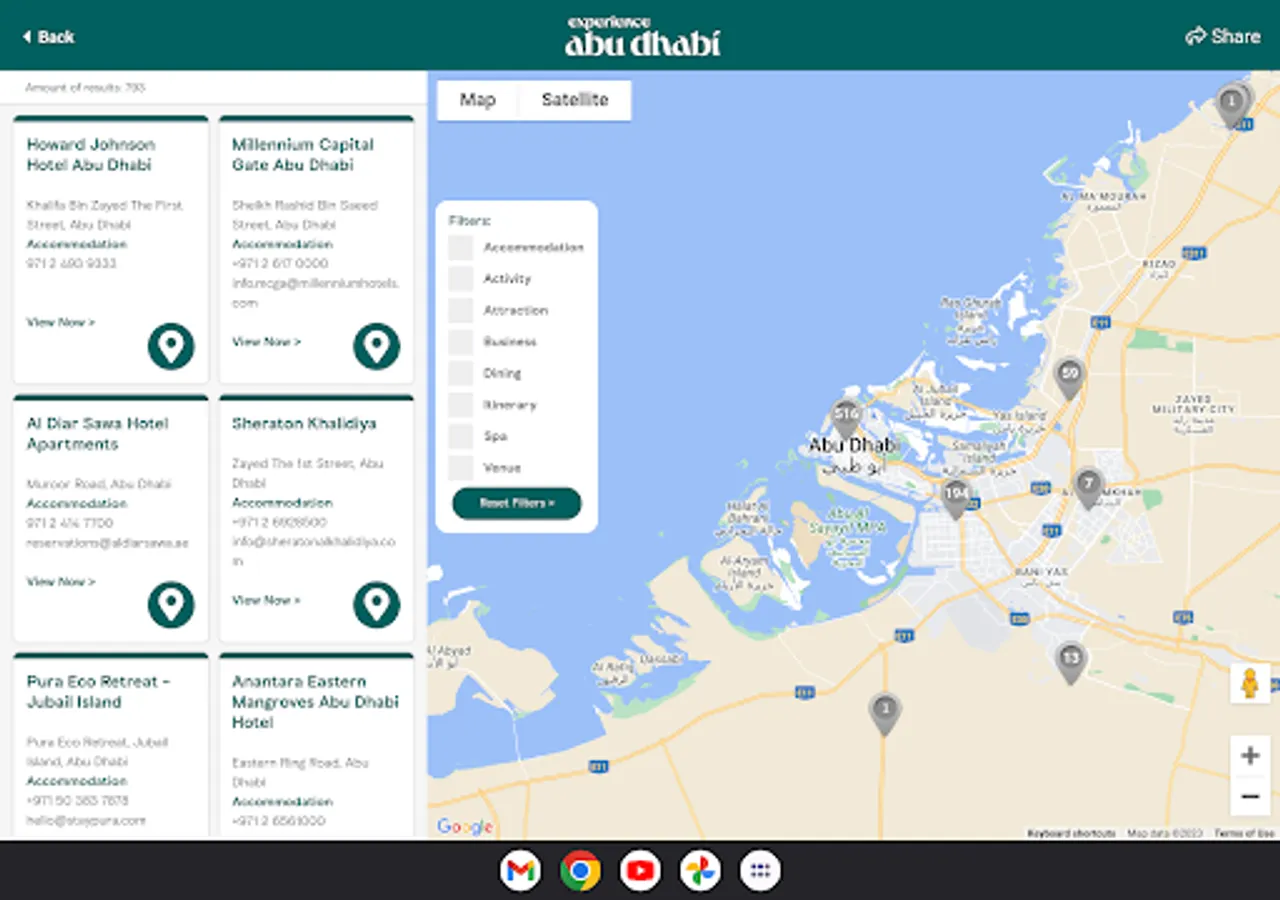This screenshot has width=1280, height=900.
Task: Click the reservations@aldiarsawa.ae email text
Action: pyautogui.click(x=108, y=543)
